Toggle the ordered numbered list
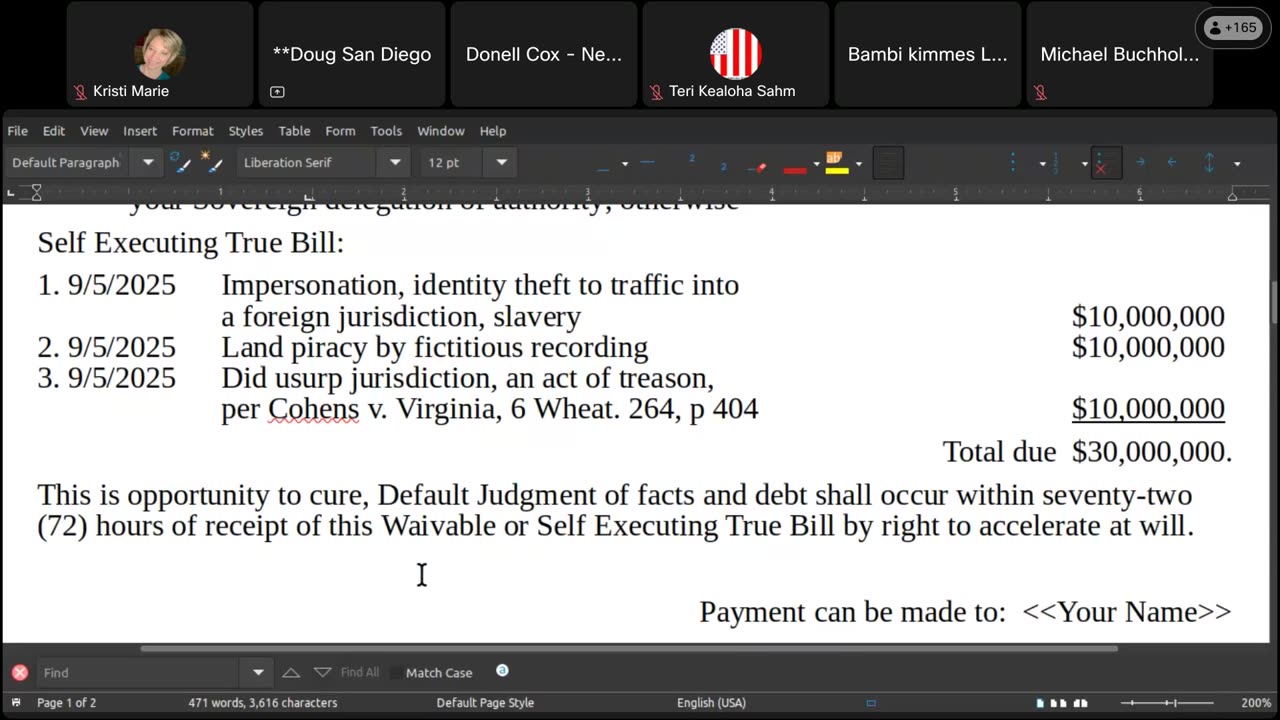 (x=1056, y=163)
